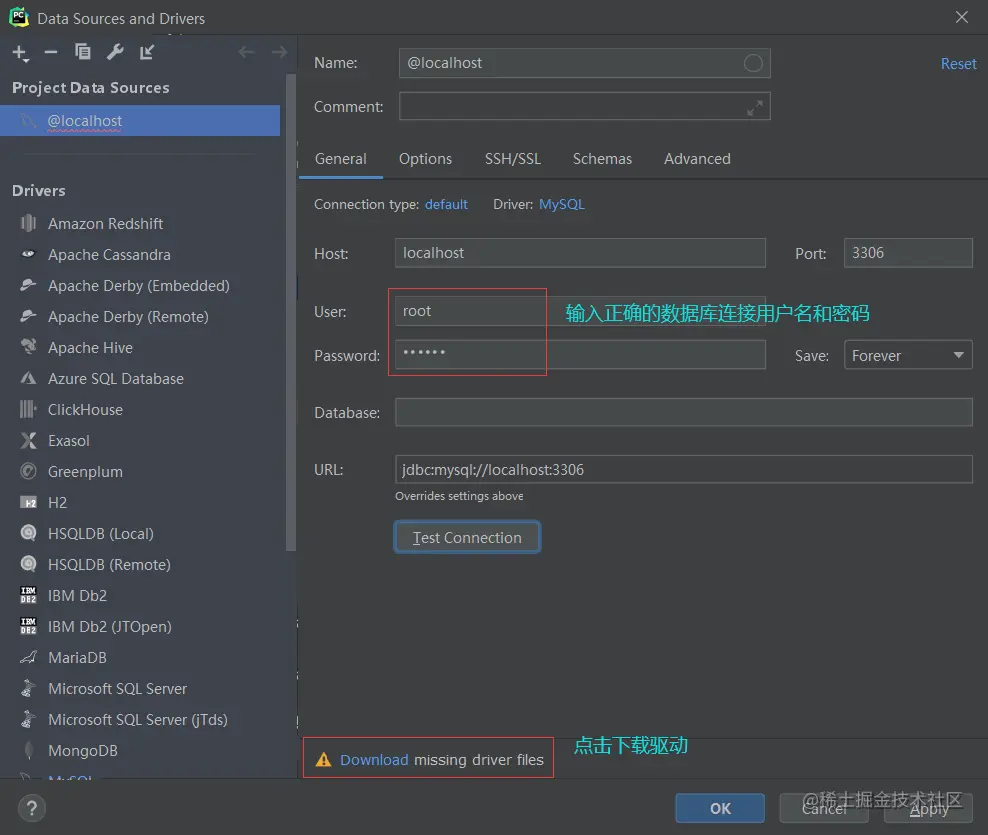Viewport: 988px width, 835px height.
Task: Go back with left arrow icon
Action: click(x=246, y=52)
